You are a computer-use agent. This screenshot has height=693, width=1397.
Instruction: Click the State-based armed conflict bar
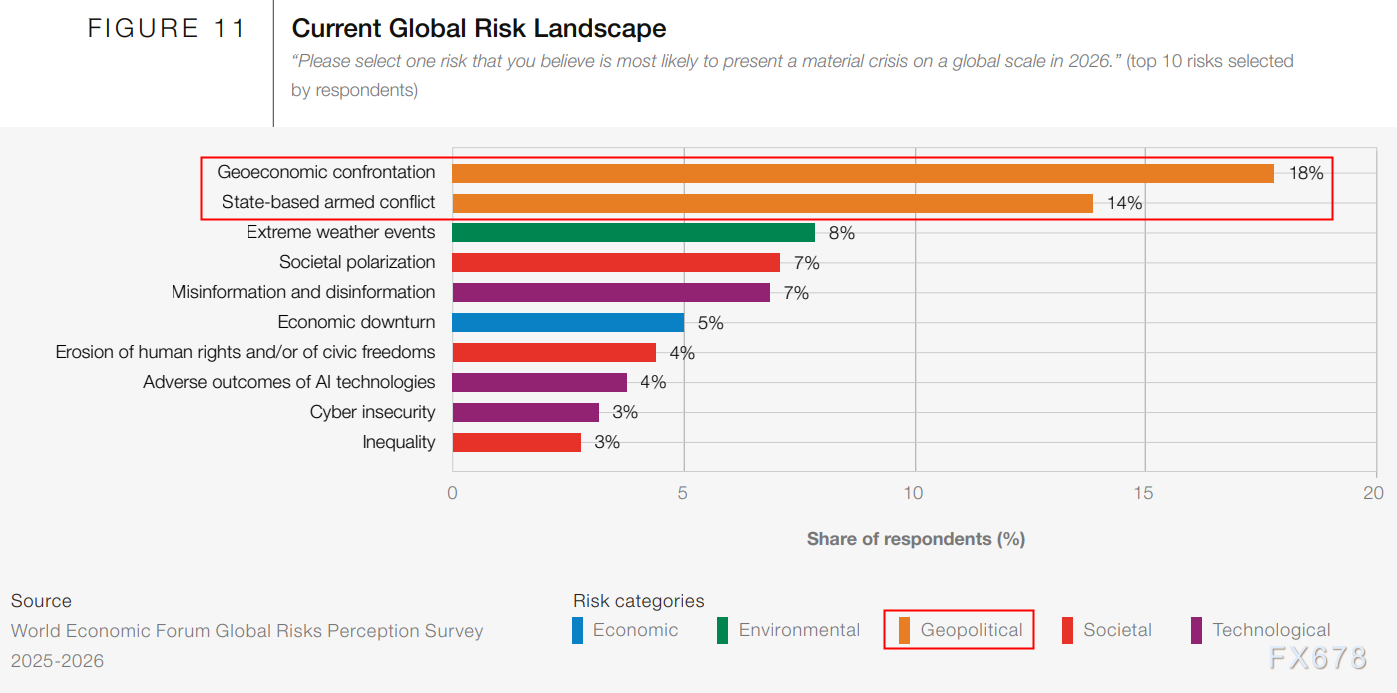[772, 203]
